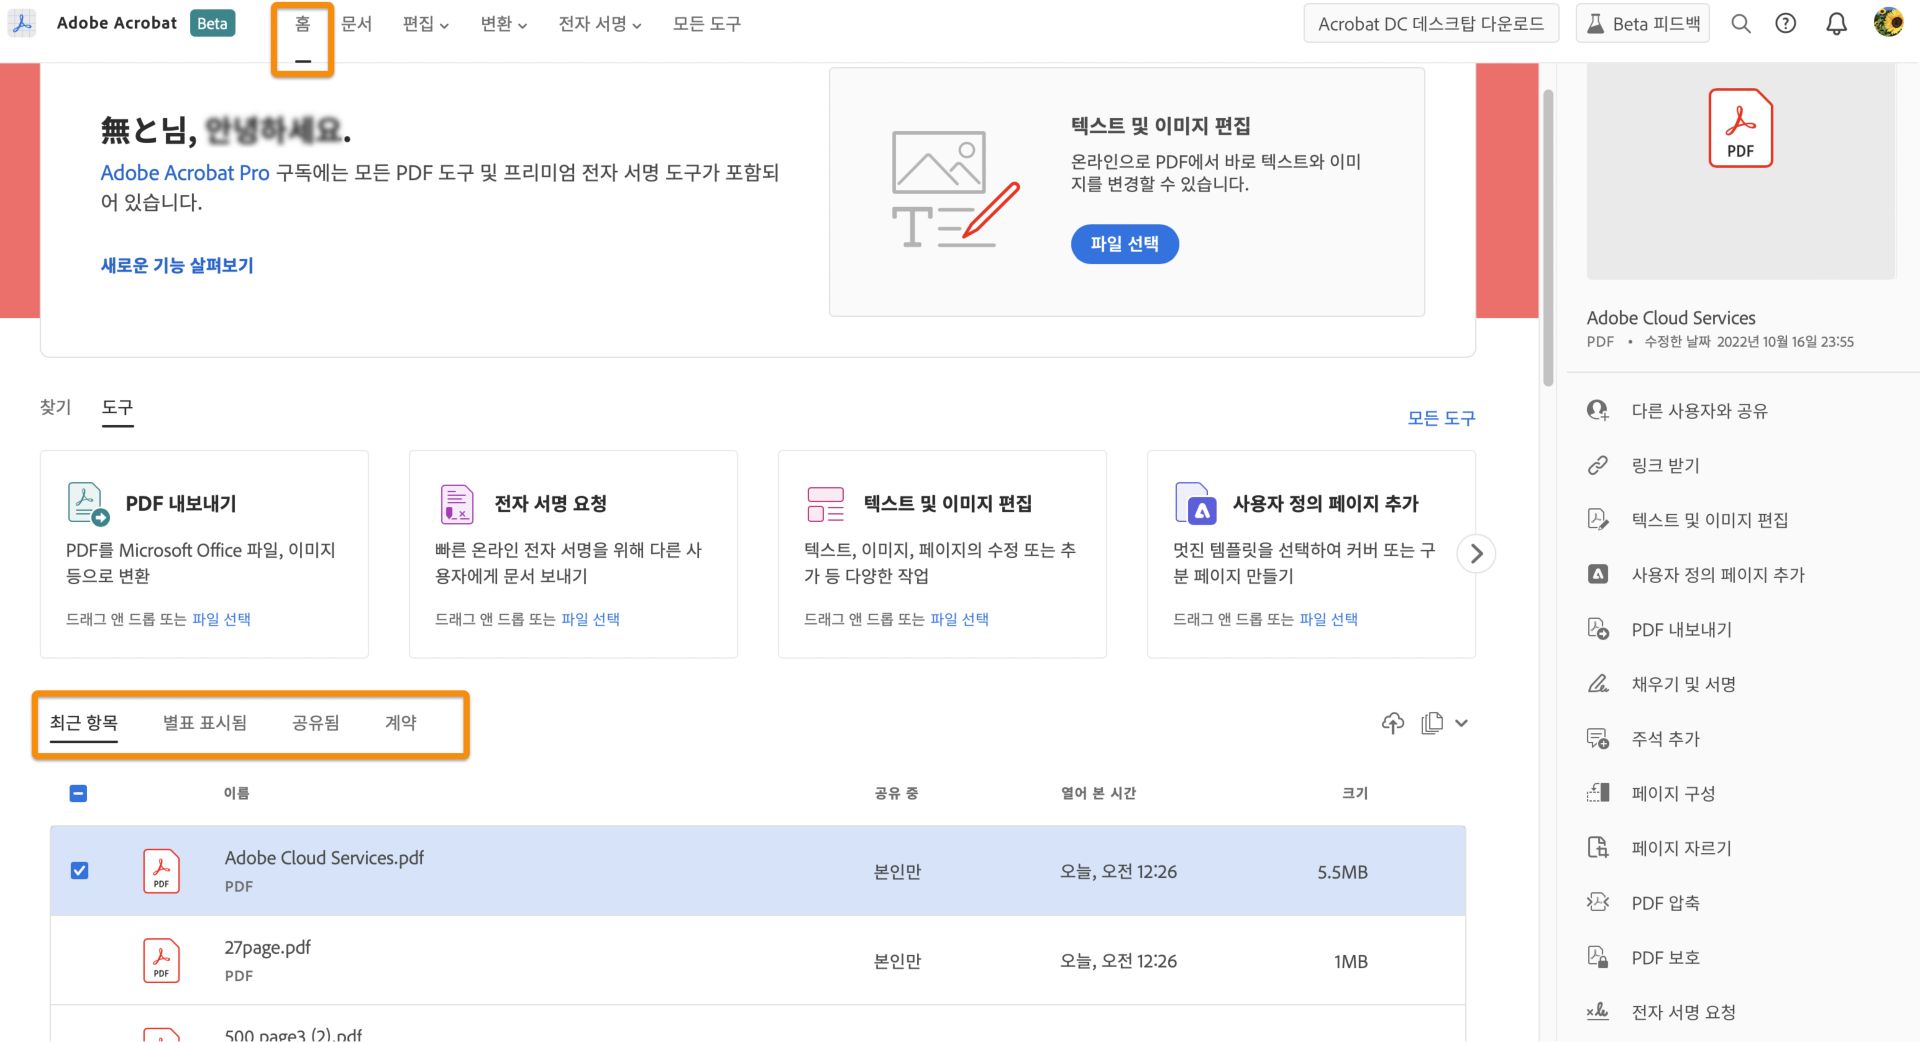
Task: Open the help question mark icon
Action: point(1786,24)
